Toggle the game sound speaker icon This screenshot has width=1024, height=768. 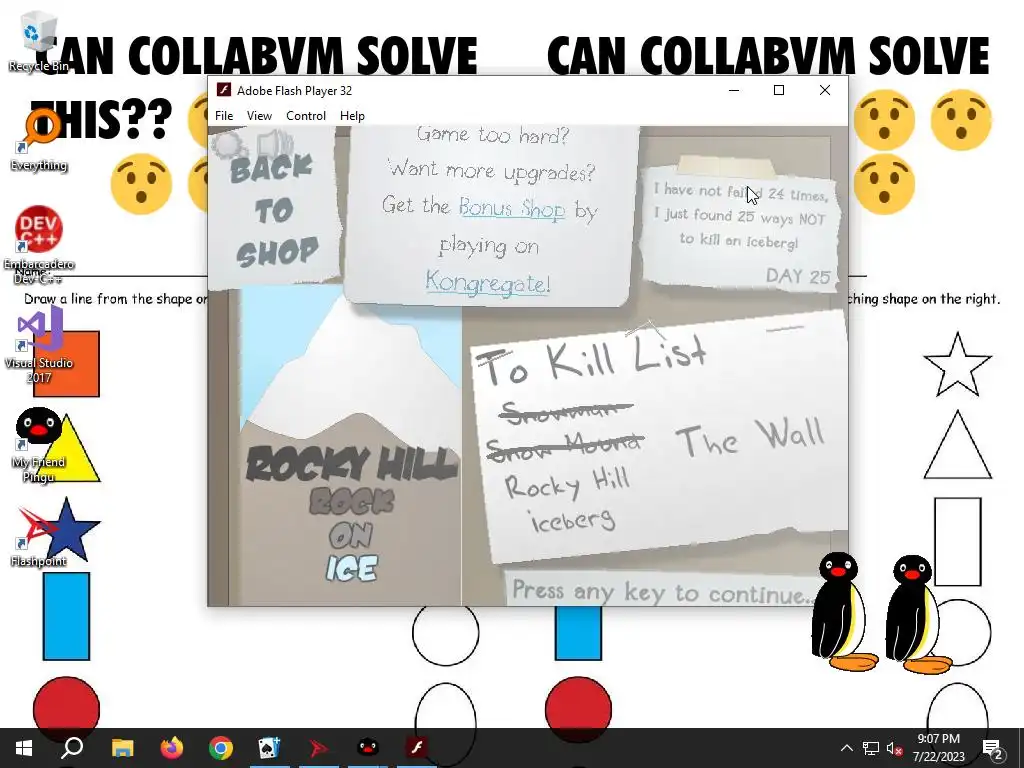coord(275,143)
